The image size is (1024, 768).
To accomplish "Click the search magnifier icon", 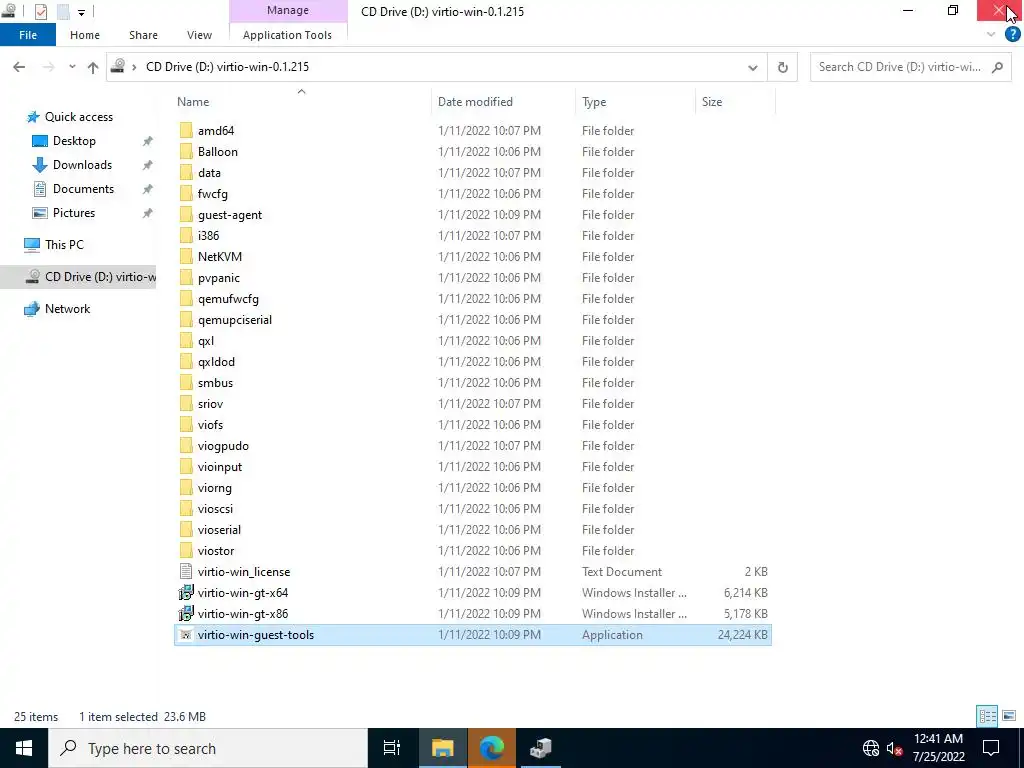I will coord(997,67).
